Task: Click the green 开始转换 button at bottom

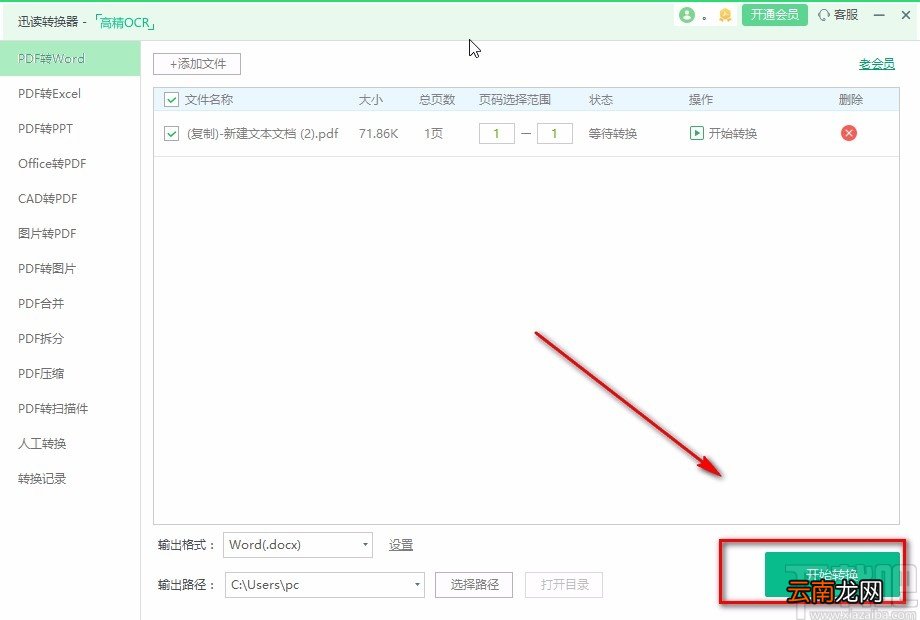Action: [x=832, y=574]
